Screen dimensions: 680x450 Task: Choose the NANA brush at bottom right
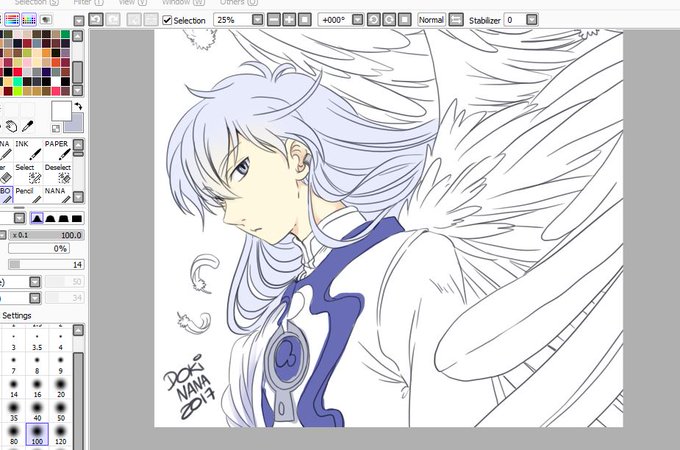pyautogui.click(x=57, y=195)
